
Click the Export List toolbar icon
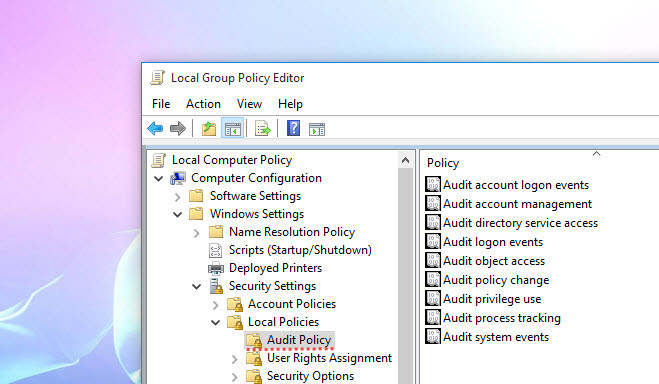click(263, 129)
